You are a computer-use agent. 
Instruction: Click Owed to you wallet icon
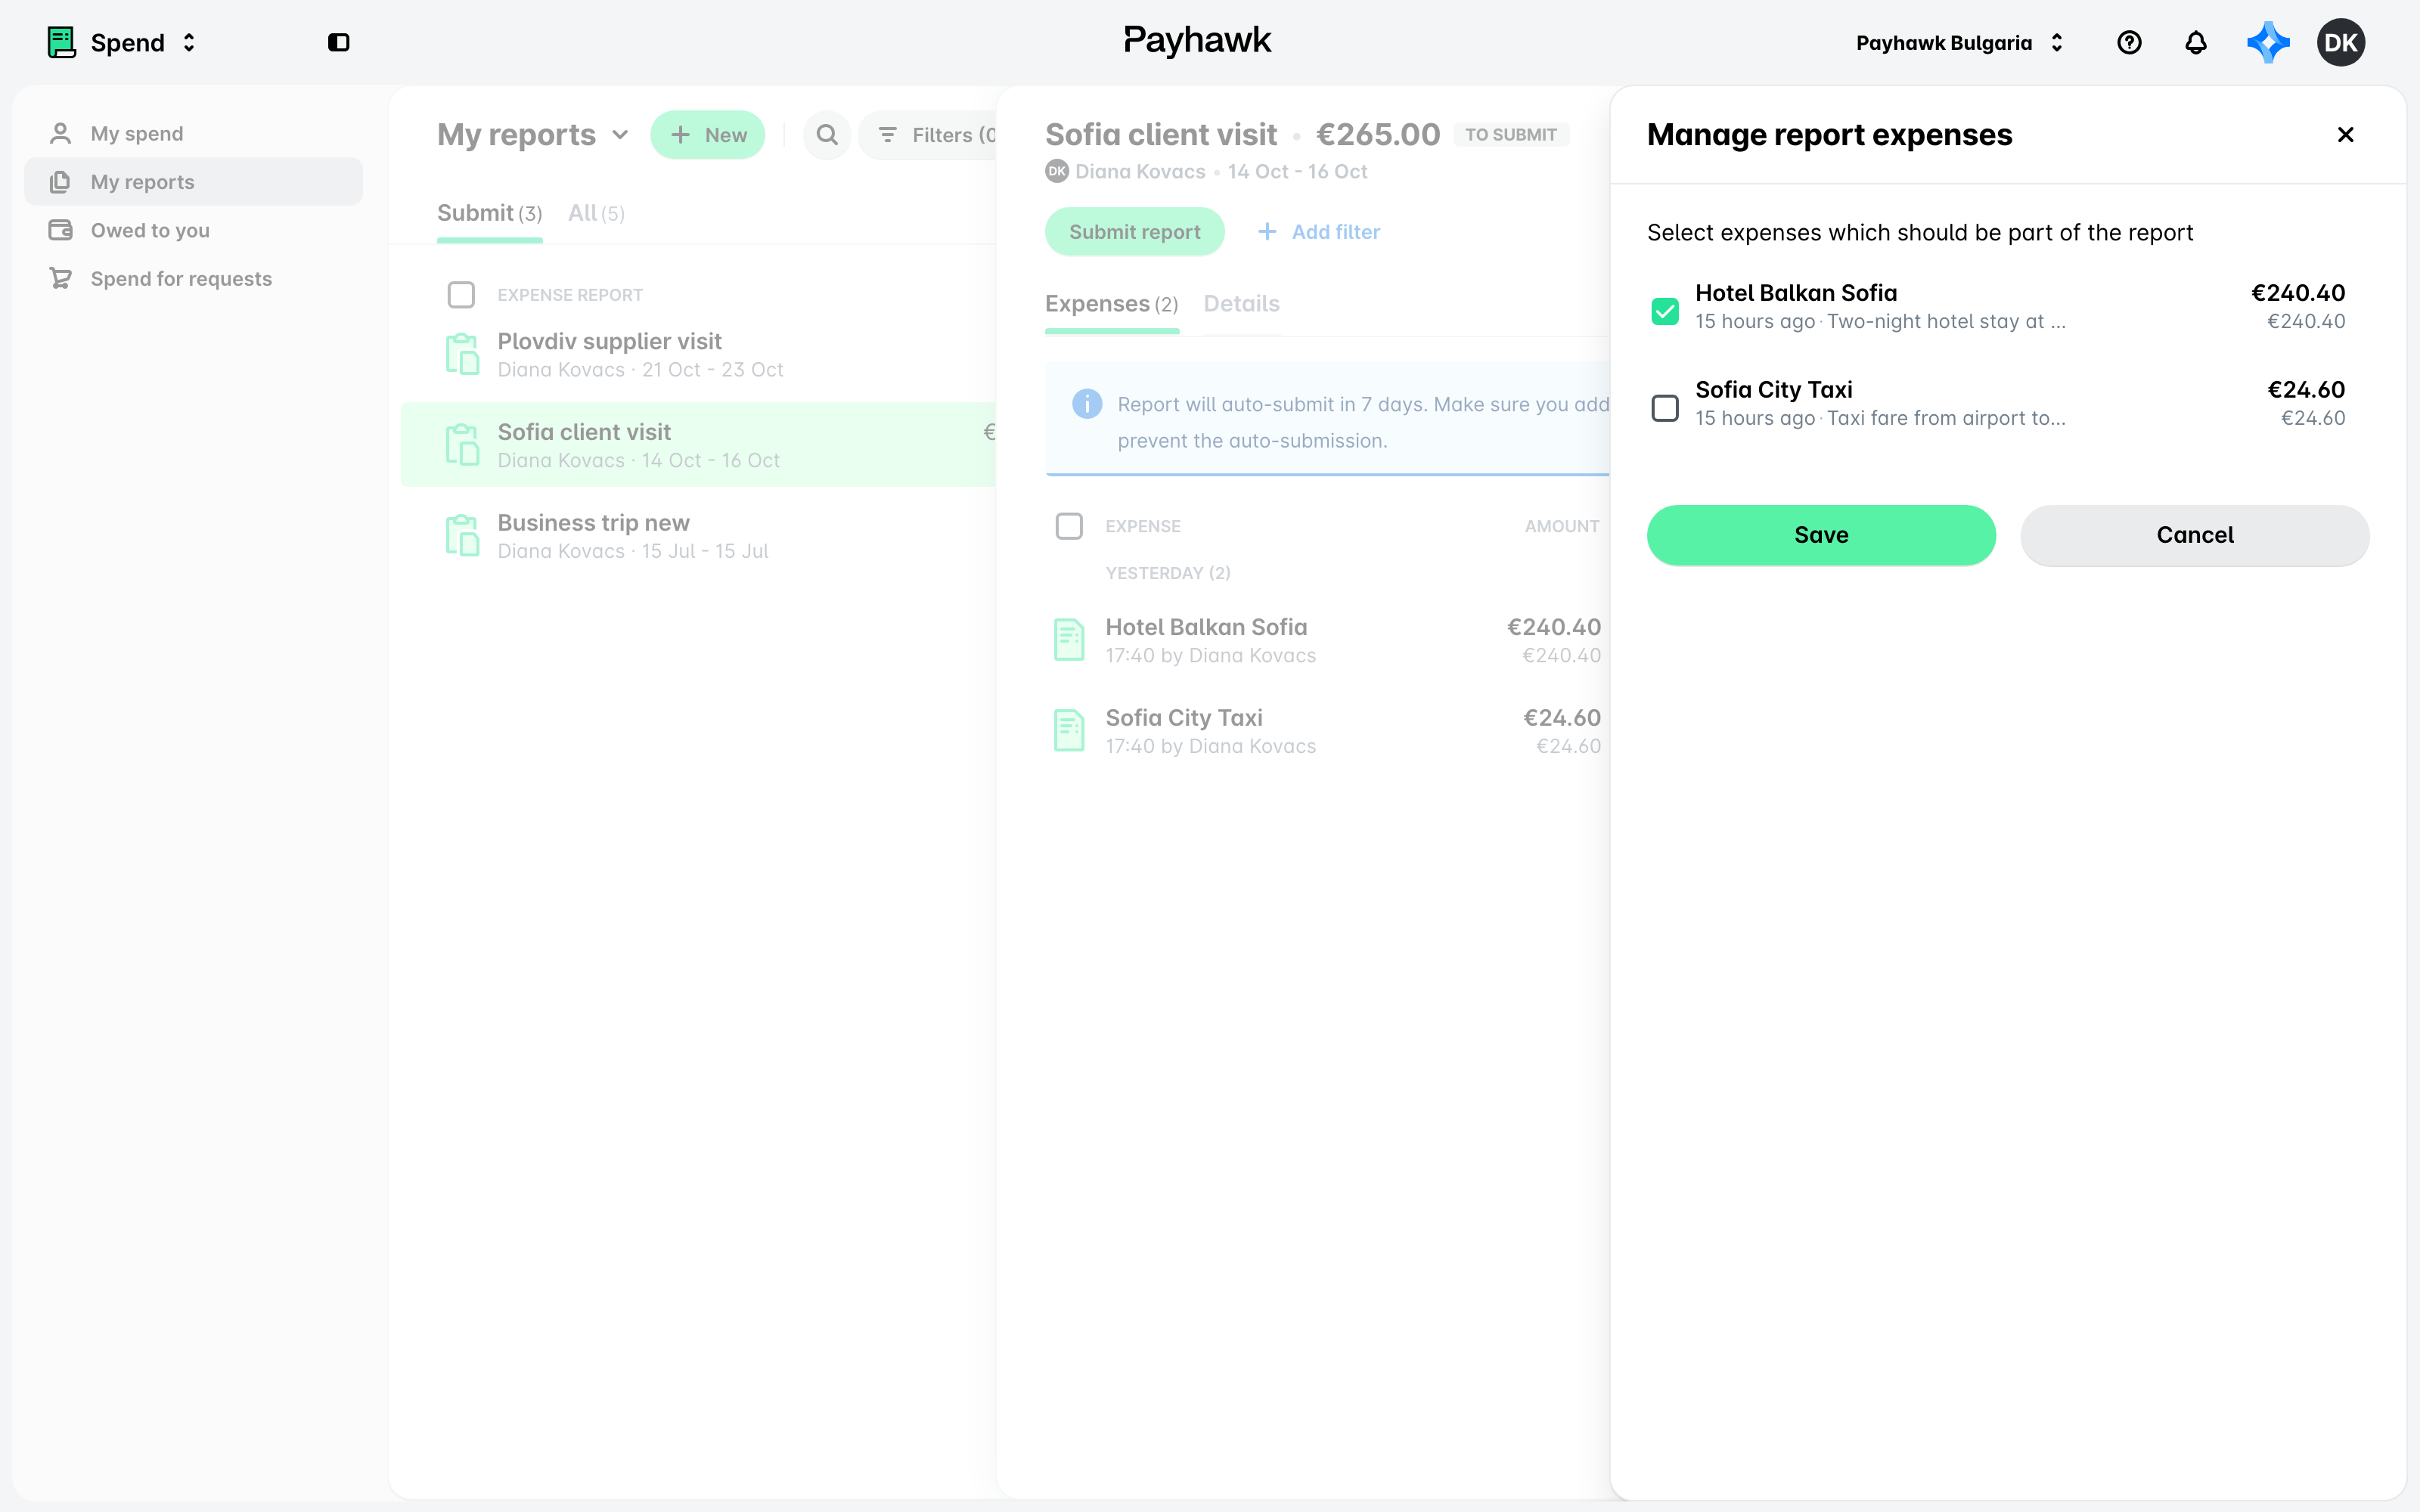pos(61,231)
